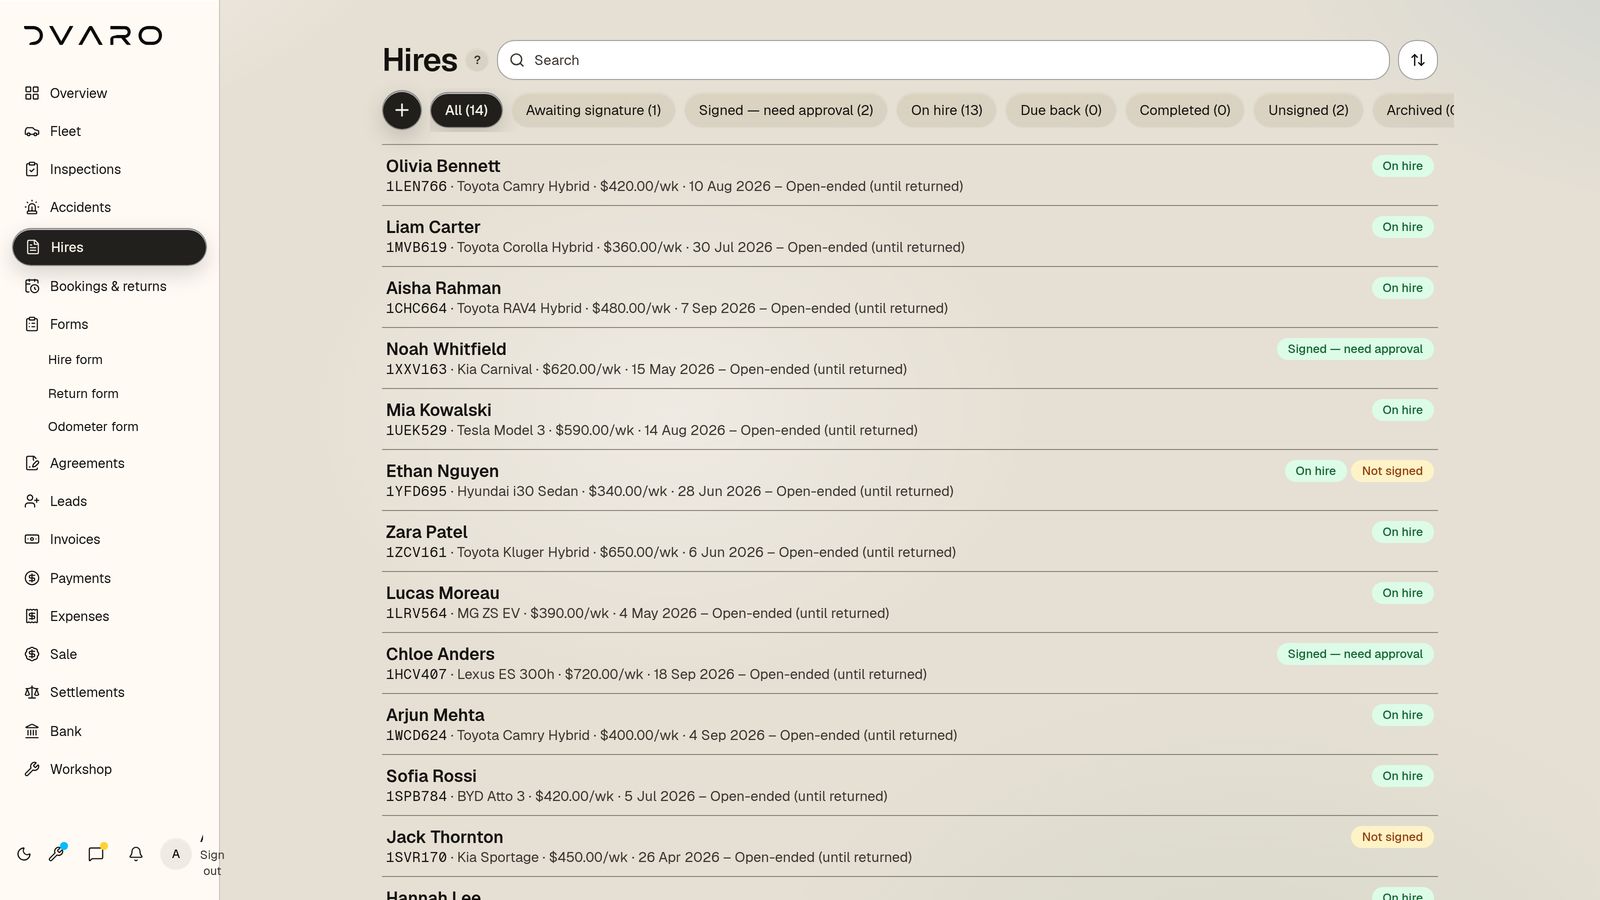The image size is (1600, 900).
Task: Focus the Search hires field
Action: click(x=943, y=60)
